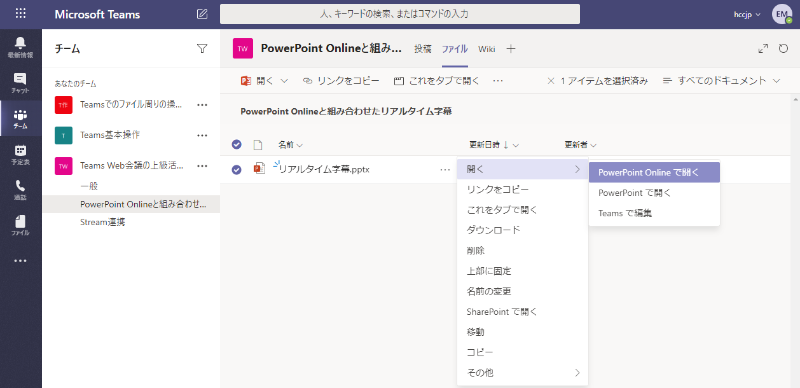Click the filter funnel icon for teams
This screenshot has width=800, height=388.
[202, 48]
